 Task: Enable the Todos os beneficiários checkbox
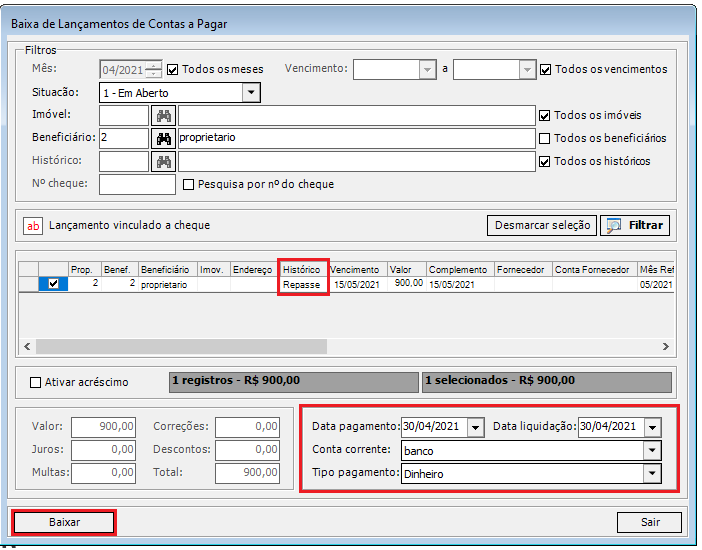click(544, 139)
